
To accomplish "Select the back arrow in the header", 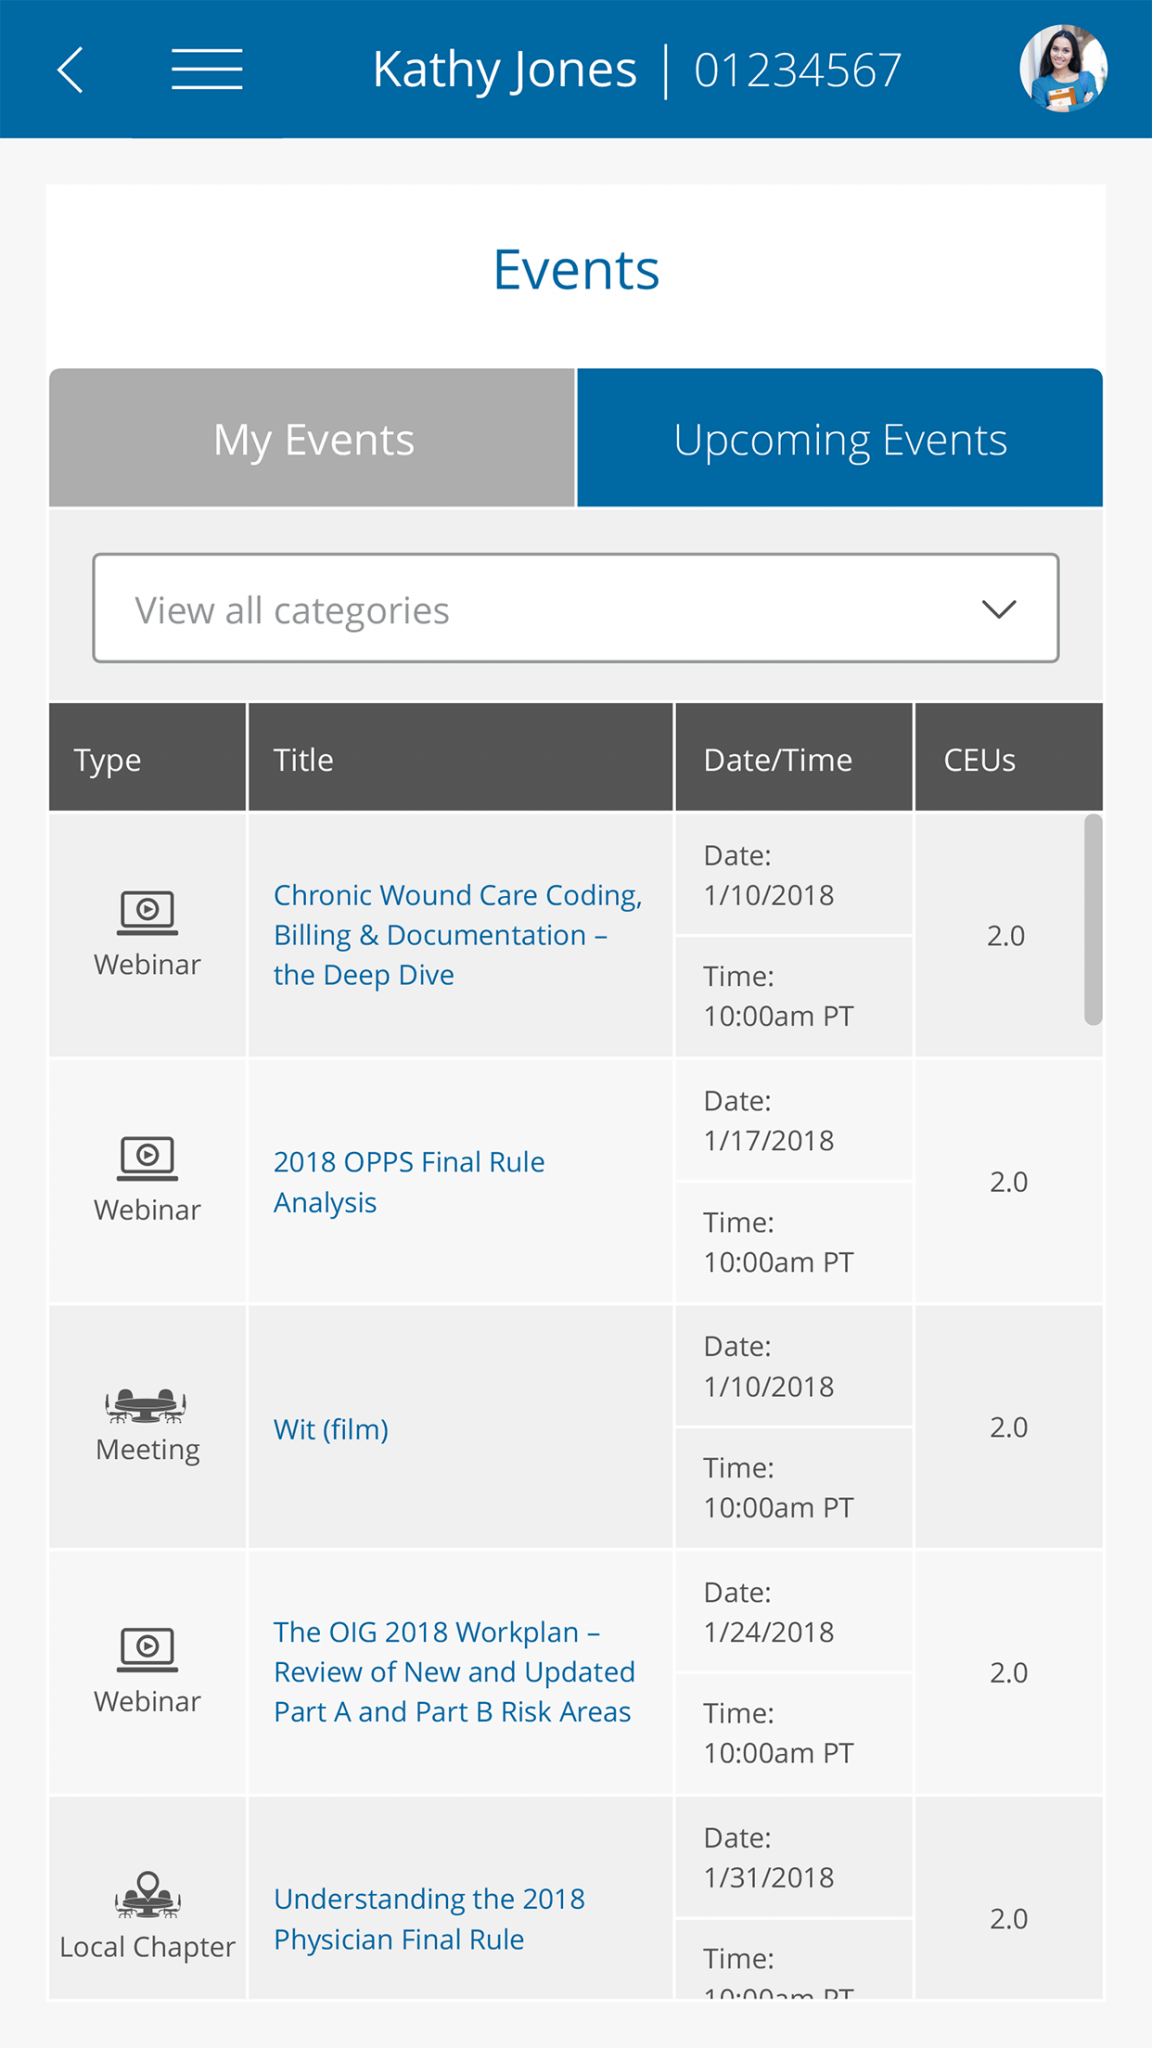I will click(69, 70).
